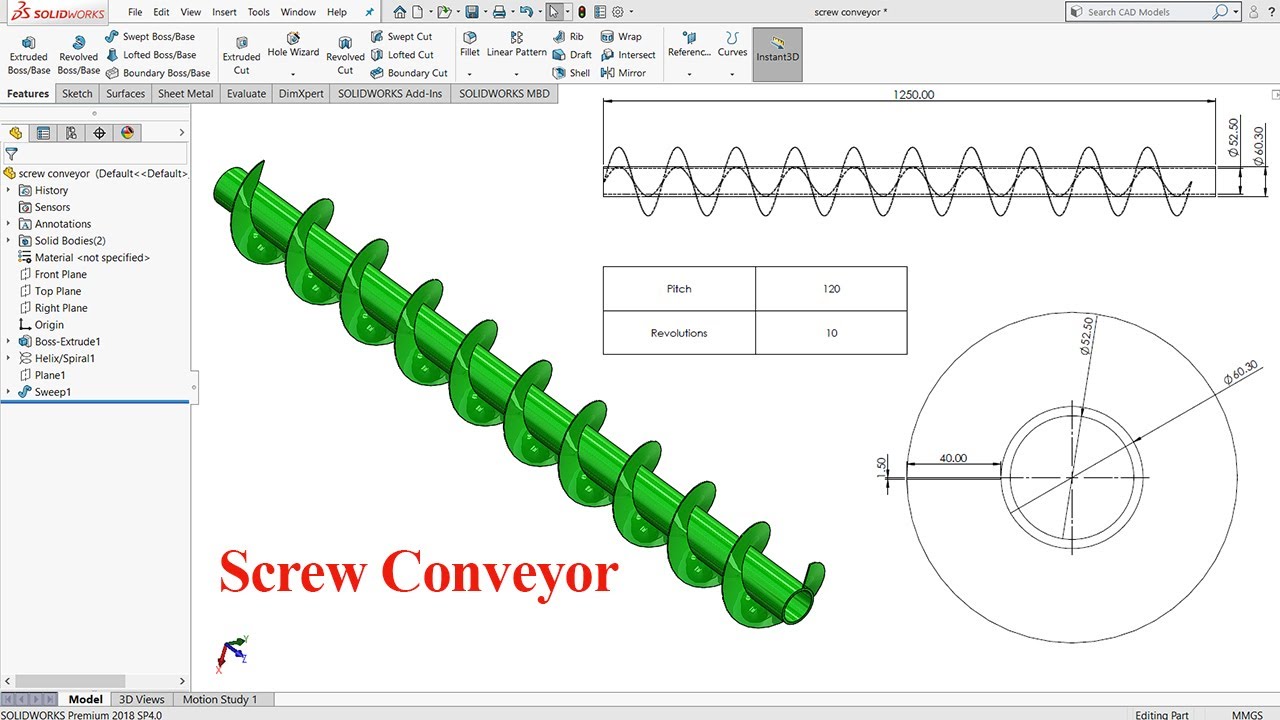
Task: Click the Print icon
Action: click(499, 12)
